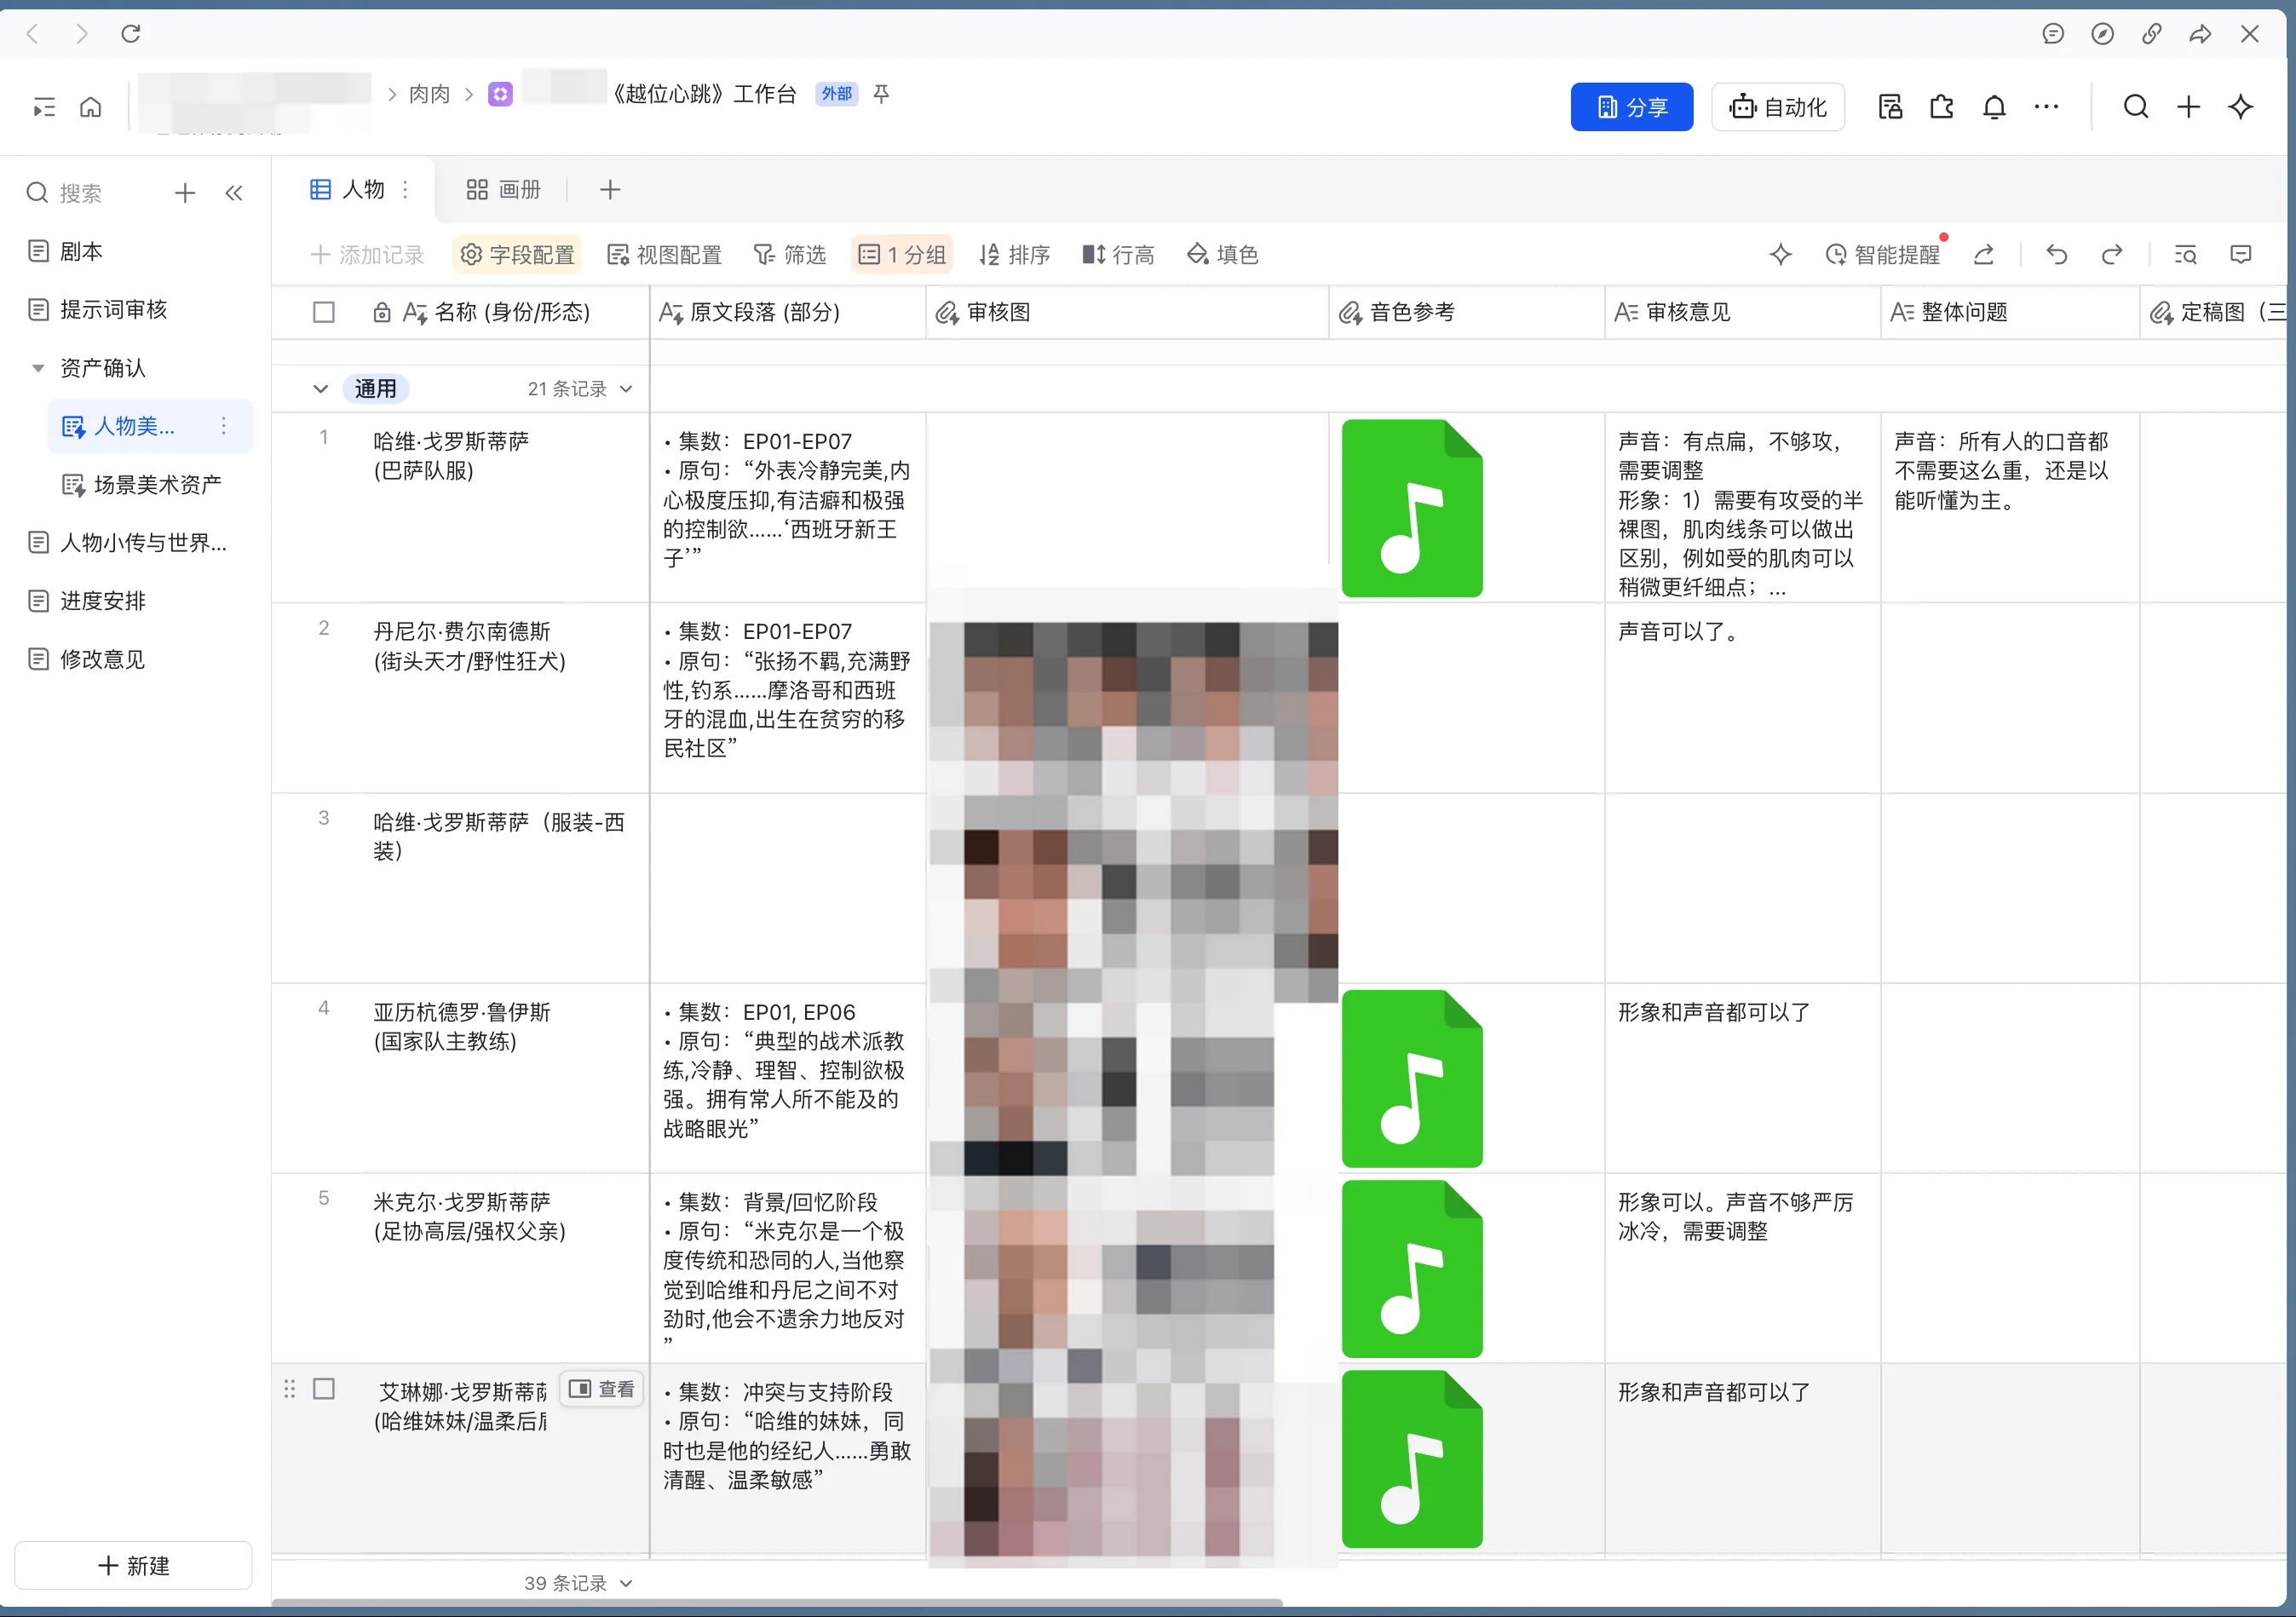Image resolution: width=2296 pixels, height=1617 pixels.
Task: Open 场景美术资产 in sidebar
Action: tap(142, 485)
